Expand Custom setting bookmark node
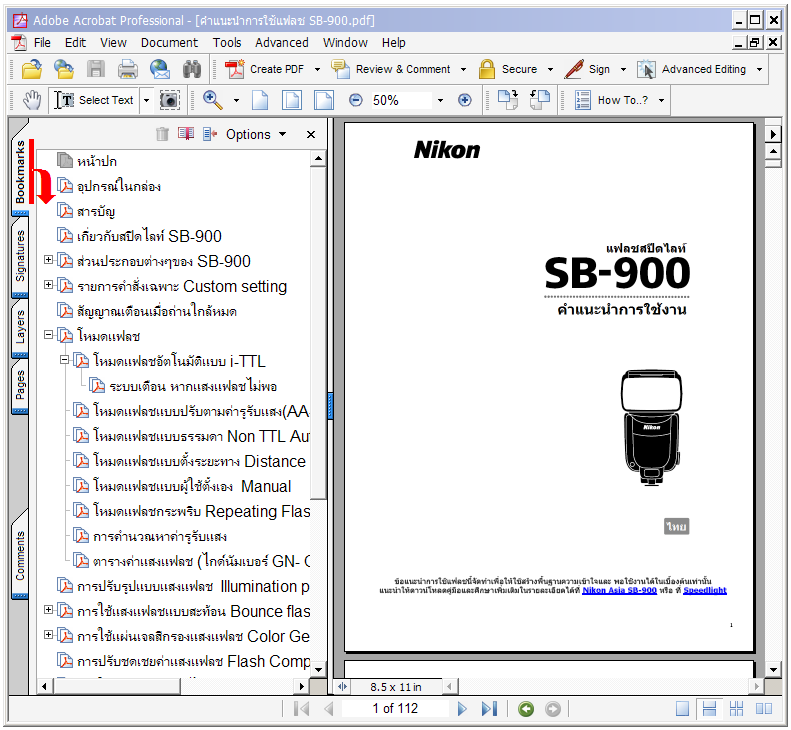Screen dimensions: 791x730 [48, 285]
